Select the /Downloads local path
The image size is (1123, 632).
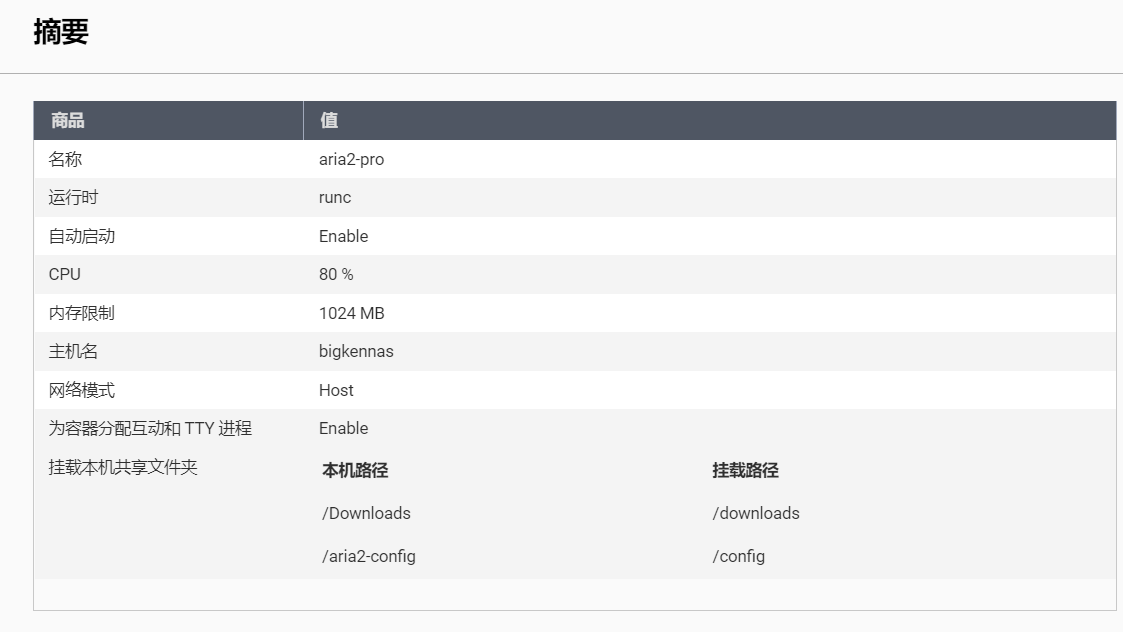[x=366, y=513]
